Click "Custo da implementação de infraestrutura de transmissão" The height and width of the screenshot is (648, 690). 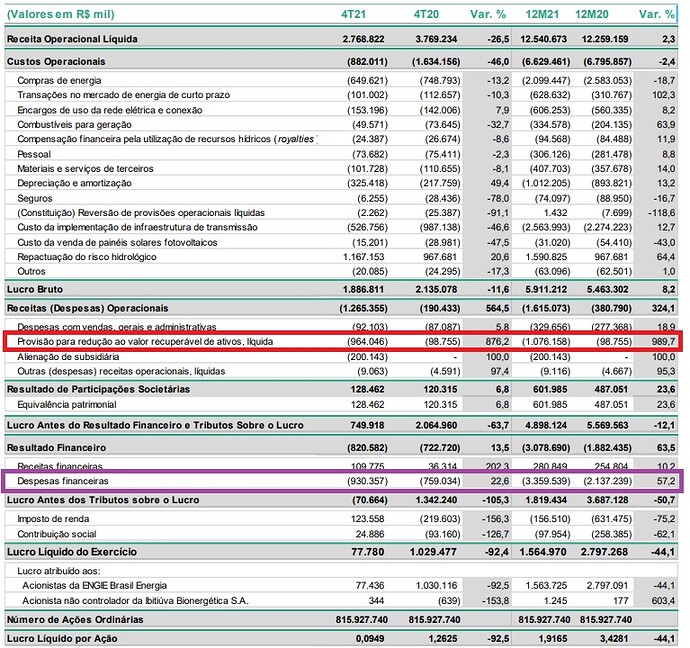(137, 227)
